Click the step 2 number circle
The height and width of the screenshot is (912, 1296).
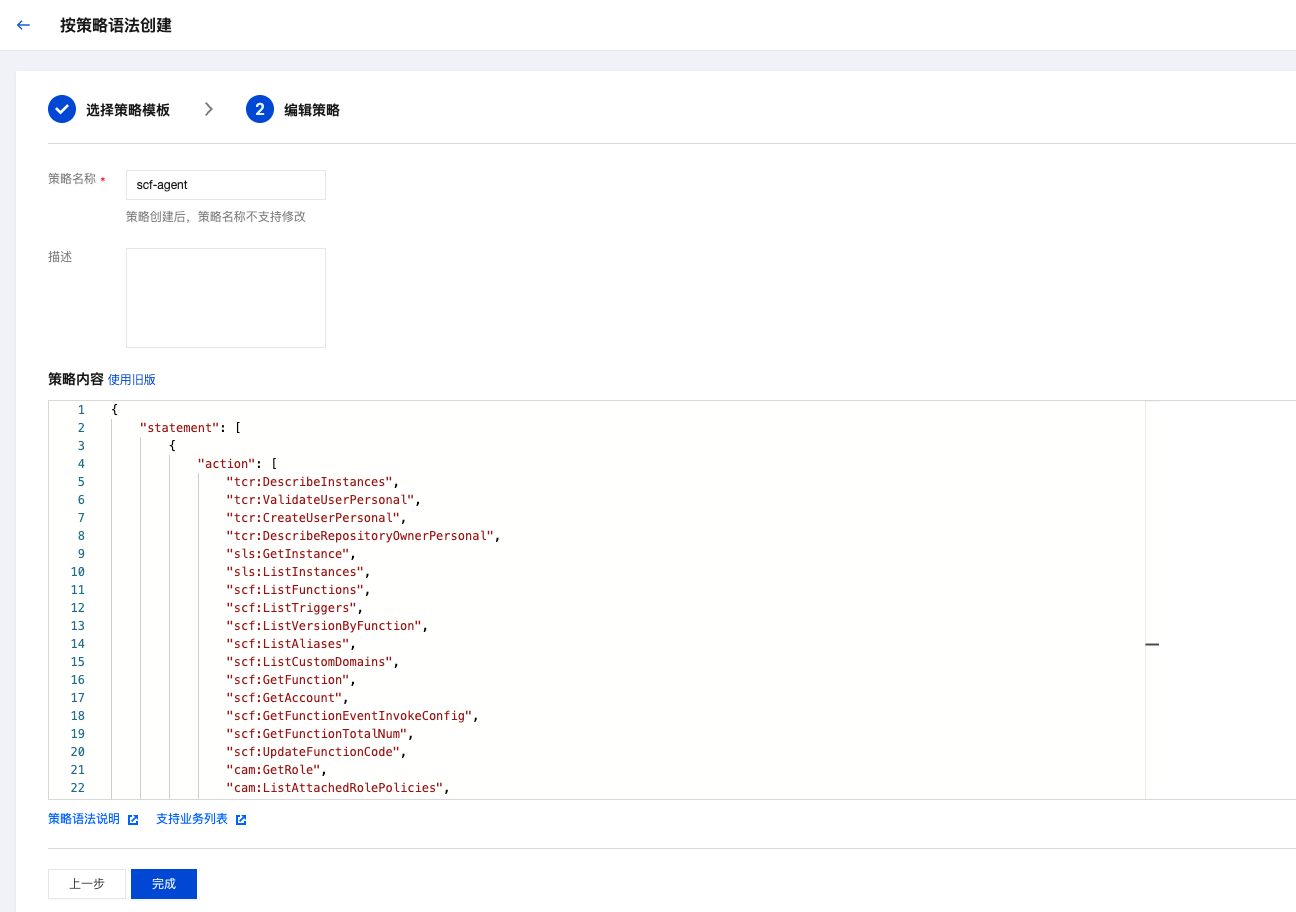coord(260,109)
